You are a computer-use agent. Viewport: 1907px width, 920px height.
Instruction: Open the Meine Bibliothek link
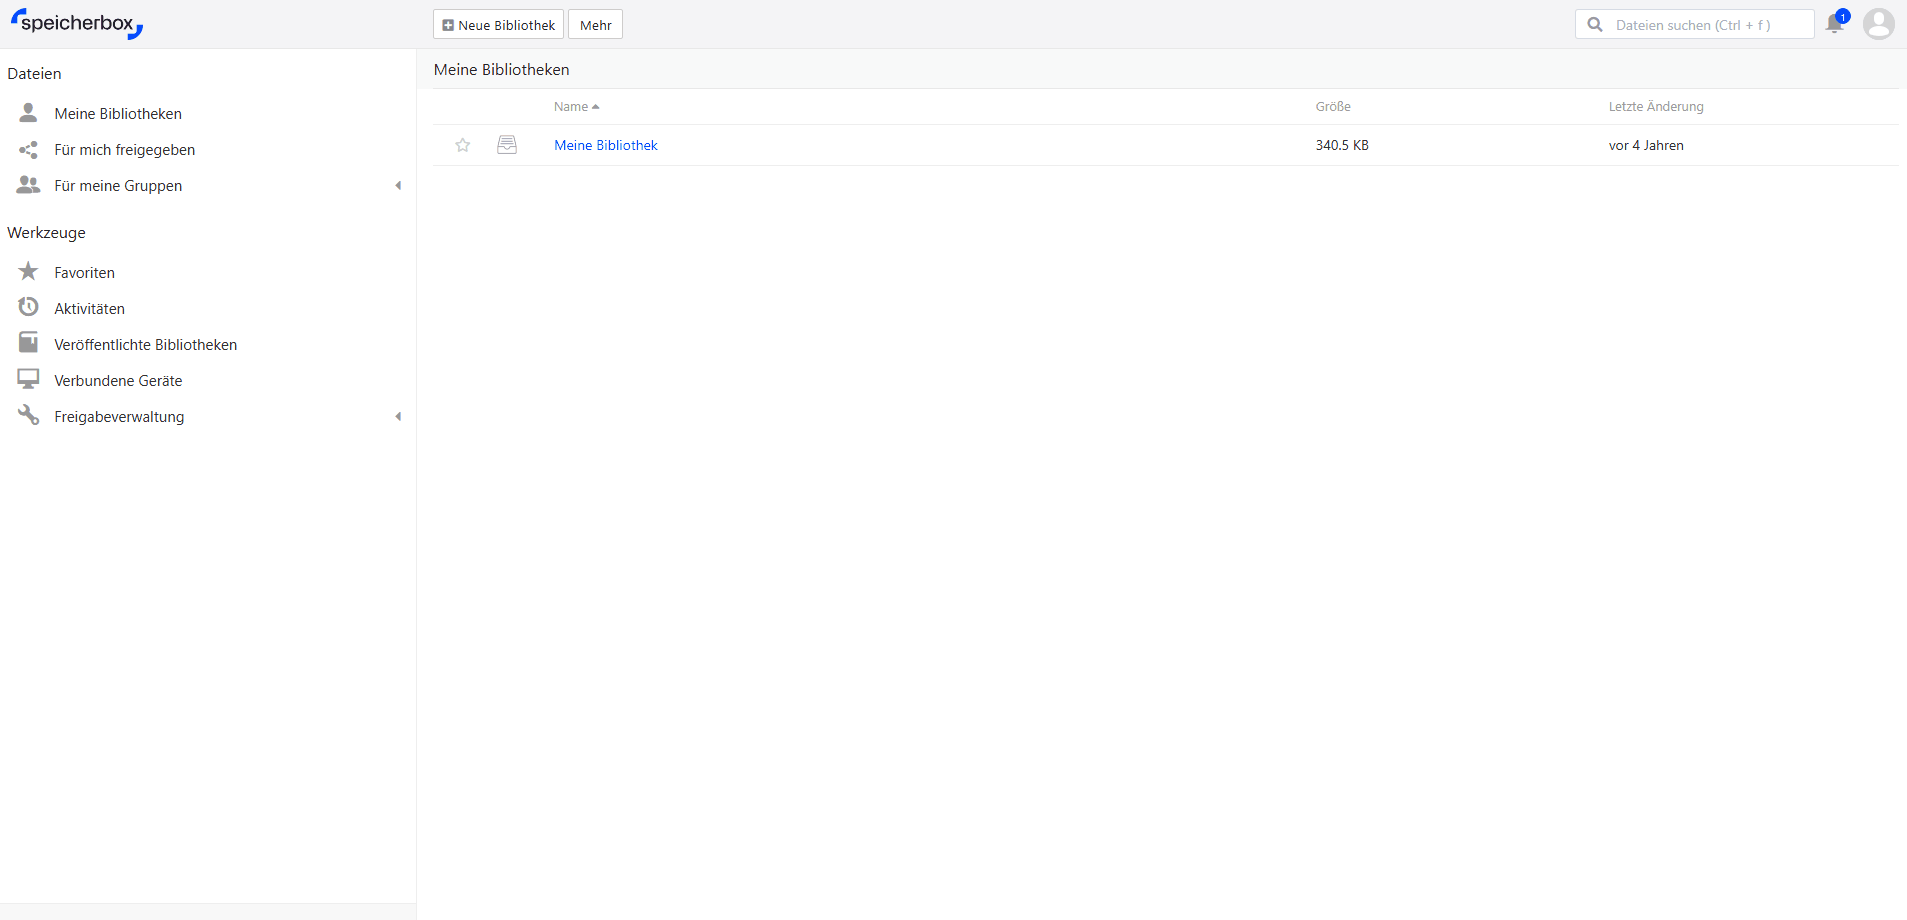[x=605, y=145]
